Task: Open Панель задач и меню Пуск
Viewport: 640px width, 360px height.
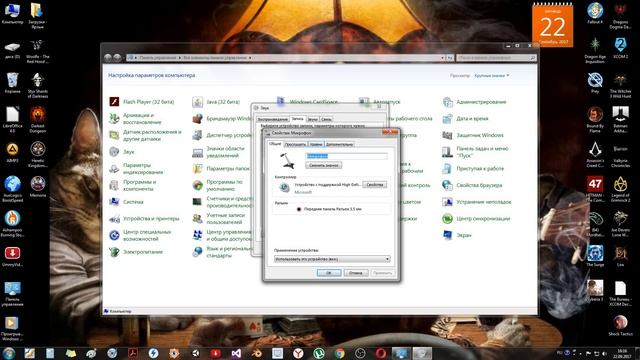Action: click(x=476, y=152)
